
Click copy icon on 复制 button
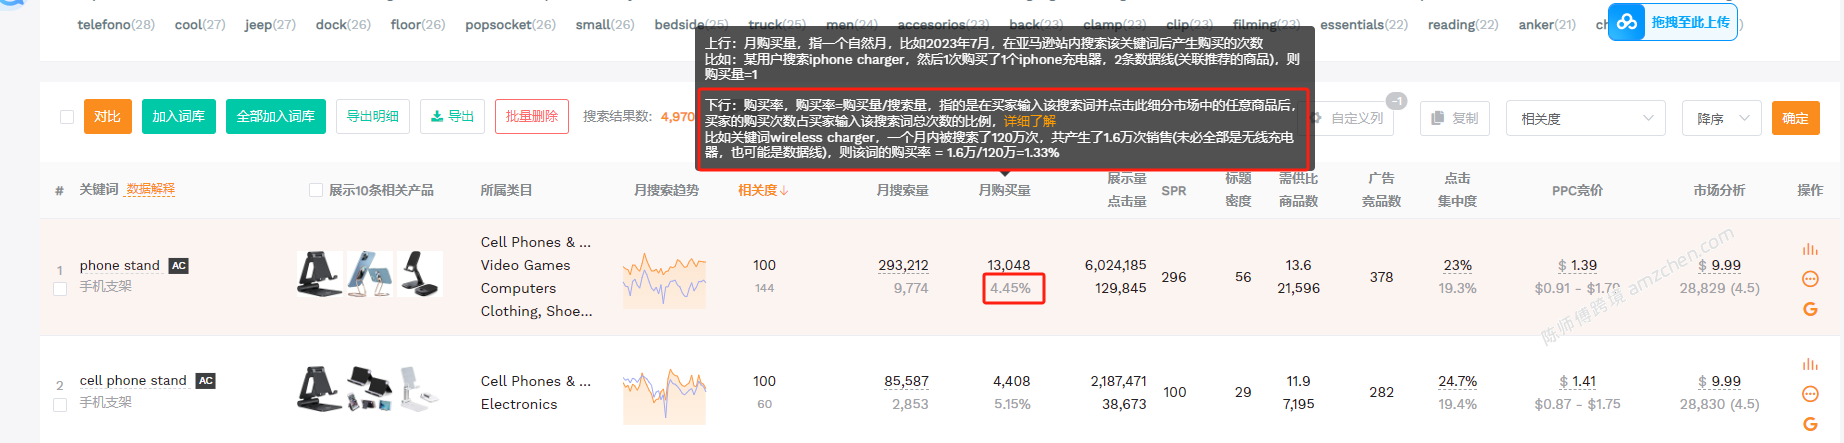click(1437, 118)
